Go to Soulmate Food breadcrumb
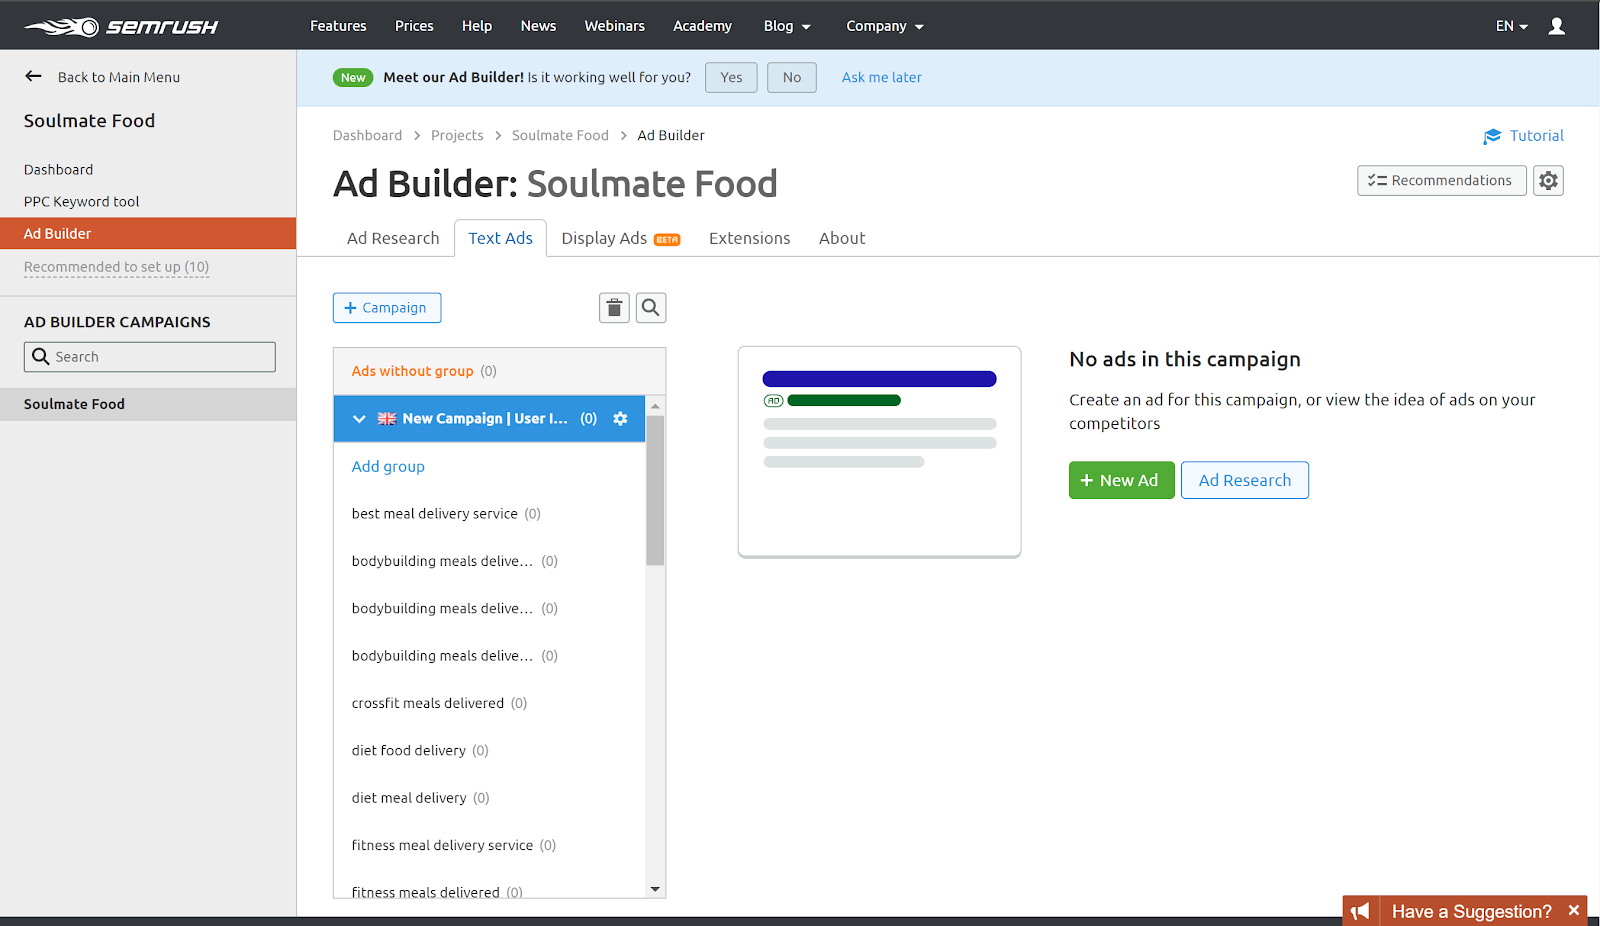Image resolution: width=1600 pixels, height=926 pixels. click(x=560, y=135)
